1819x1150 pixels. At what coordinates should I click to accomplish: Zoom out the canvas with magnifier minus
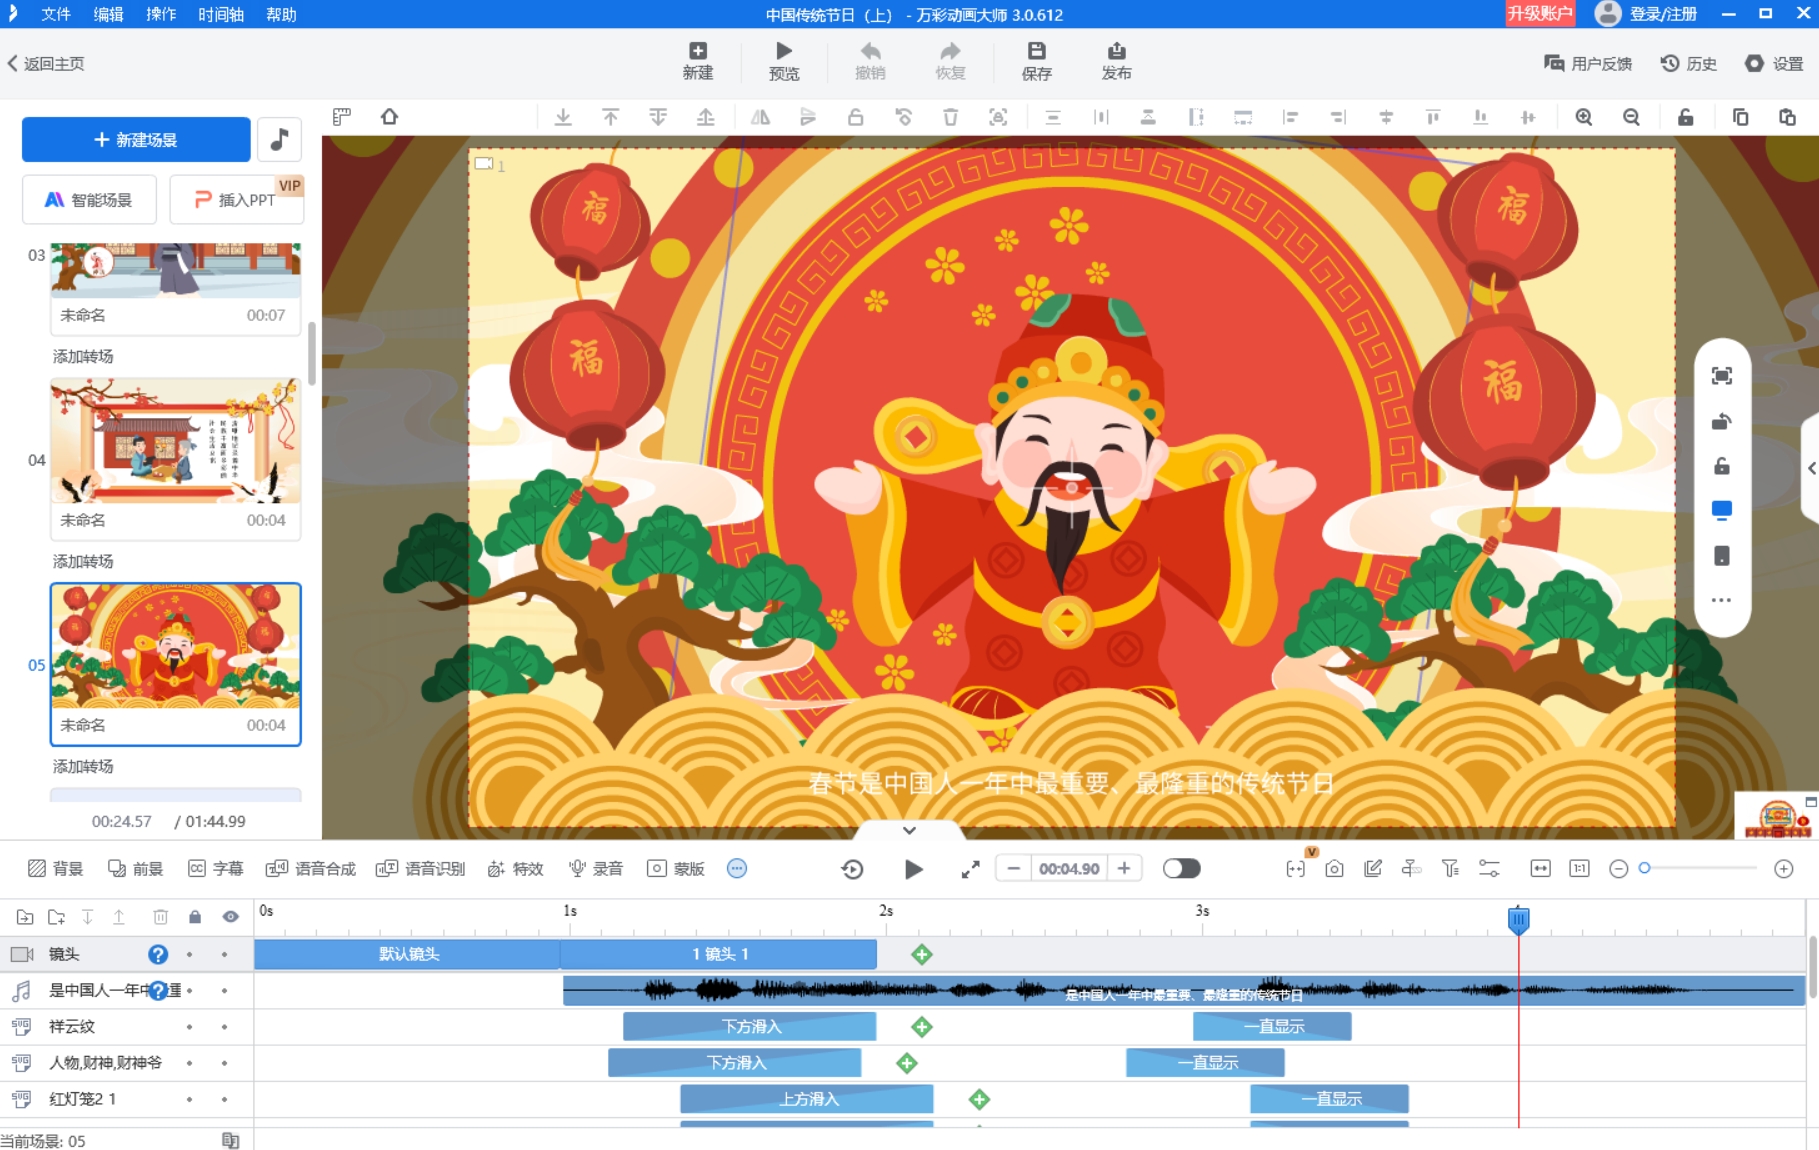tap(1631, 117)
